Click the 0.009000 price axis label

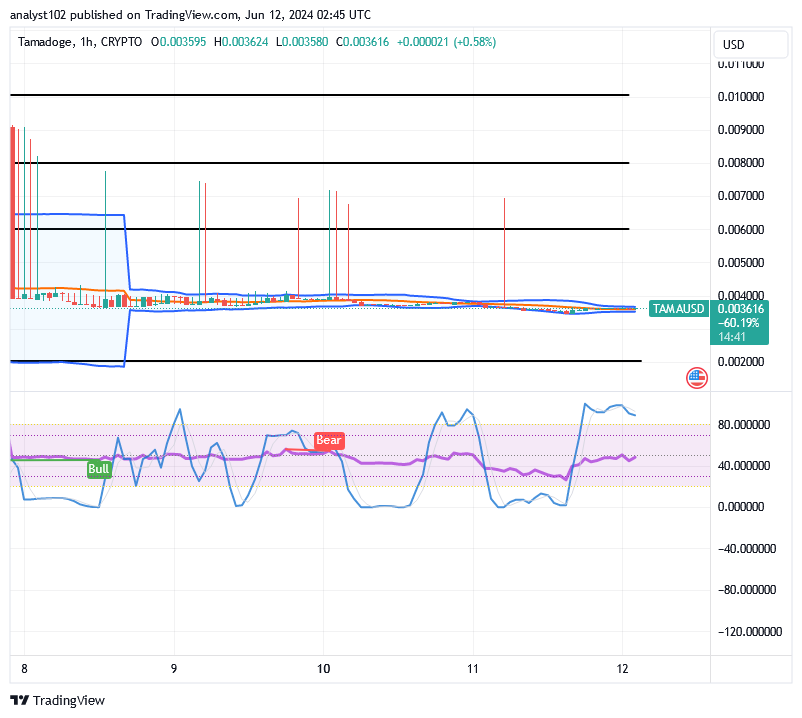click(x=741, y=129)
